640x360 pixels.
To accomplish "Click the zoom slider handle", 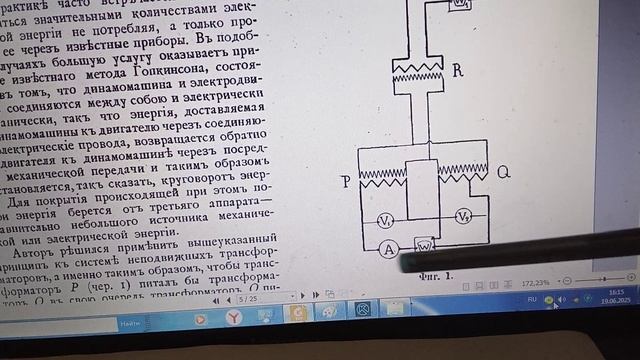I will tap(604, 279).
